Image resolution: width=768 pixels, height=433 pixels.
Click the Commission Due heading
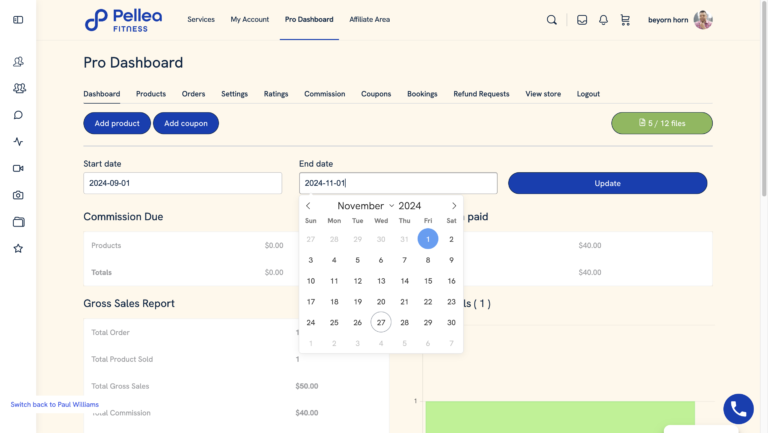tap(123, 216)
